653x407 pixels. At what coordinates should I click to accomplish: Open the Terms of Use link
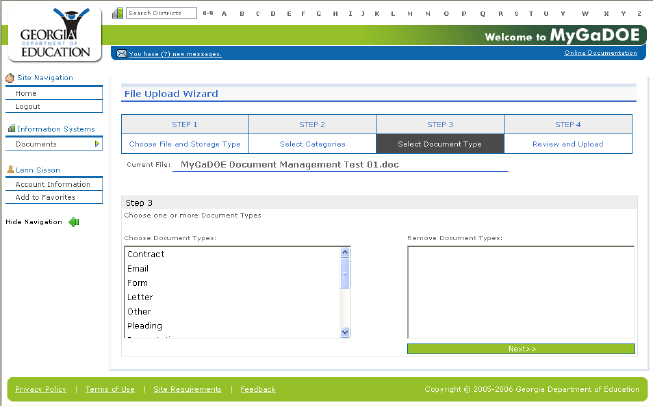click(x=110, y=389)
